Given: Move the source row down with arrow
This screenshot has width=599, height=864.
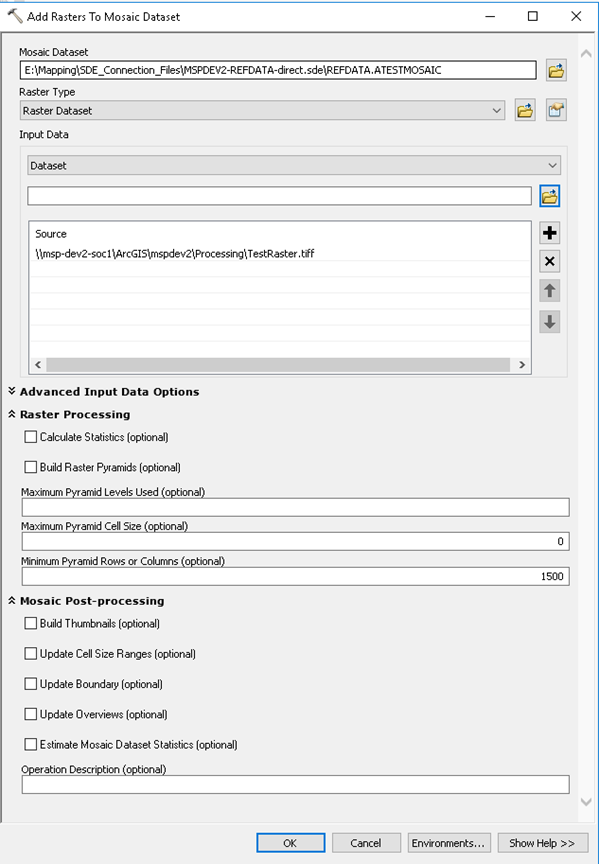Looking at the screenshot, I should [x=549, y=322].
